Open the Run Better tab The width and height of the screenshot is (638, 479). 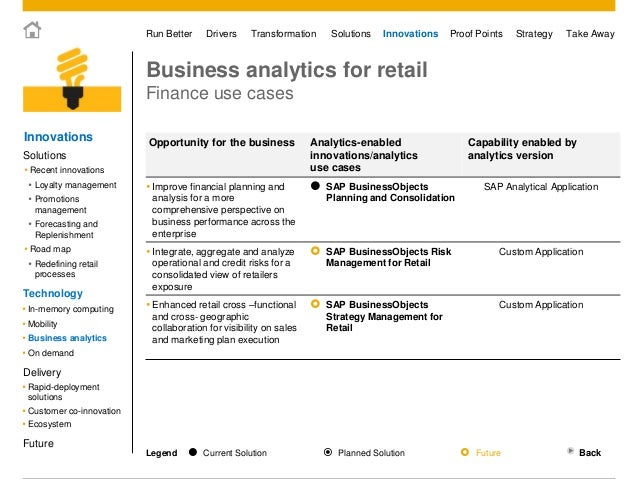point(169,34)
